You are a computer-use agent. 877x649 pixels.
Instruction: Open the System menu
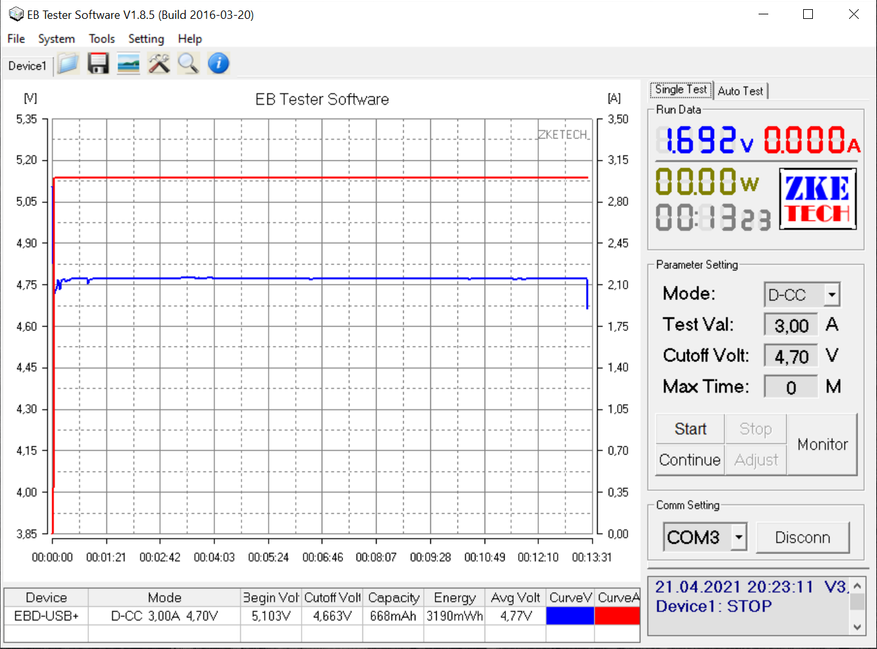point(56,39)
